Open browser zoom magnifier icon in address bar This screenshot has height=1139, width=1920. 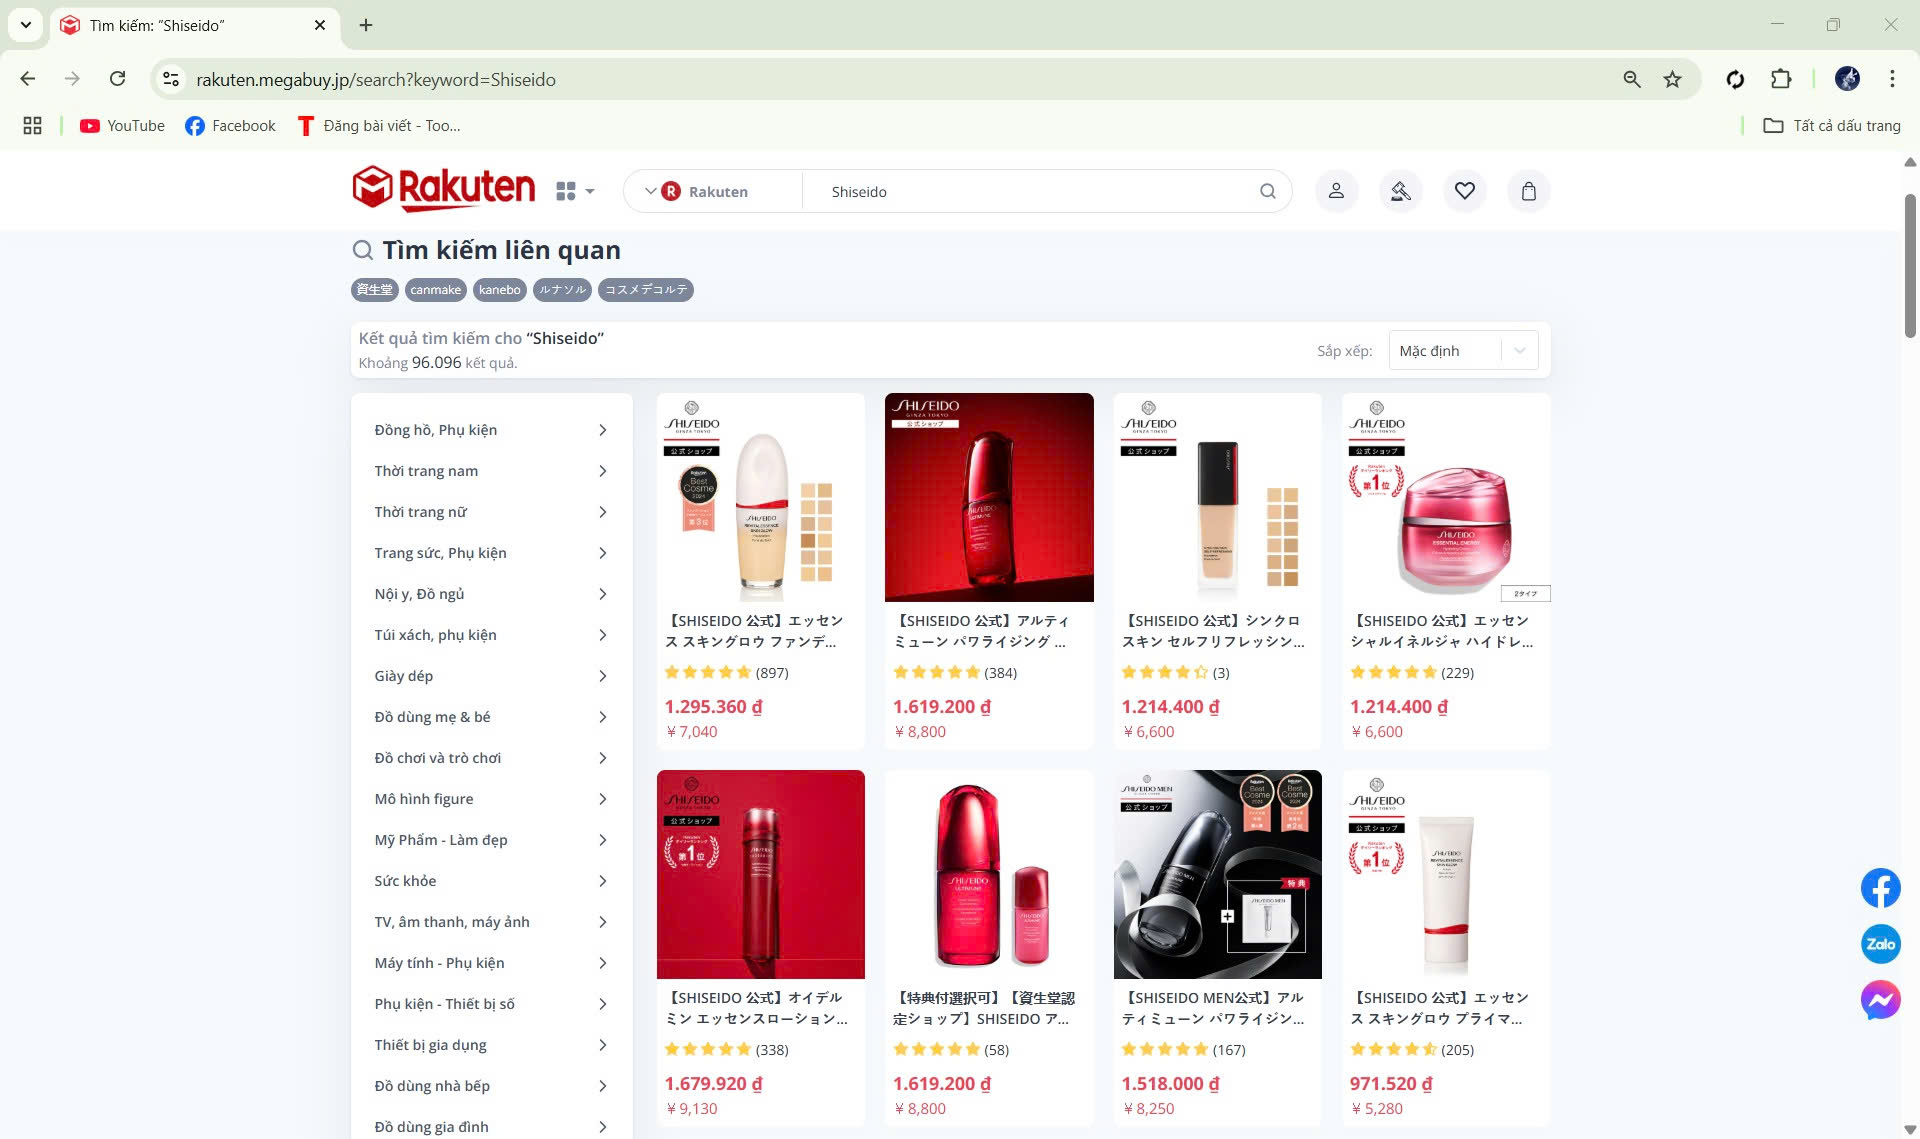click(1632, 79)
